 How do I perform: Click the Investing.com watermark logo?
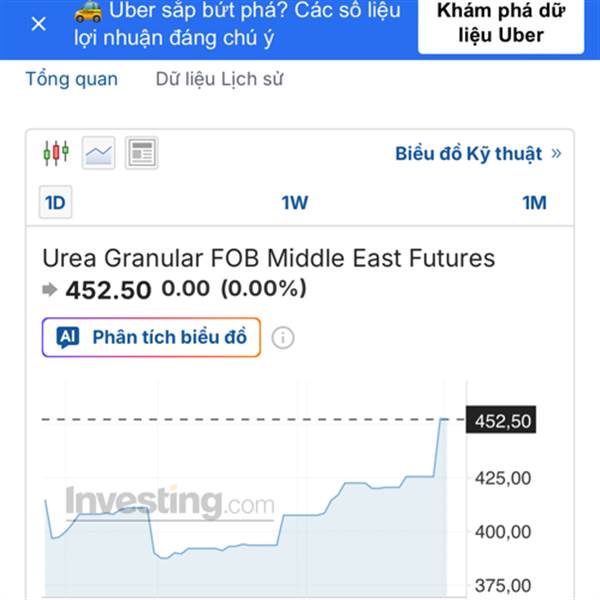170,501
